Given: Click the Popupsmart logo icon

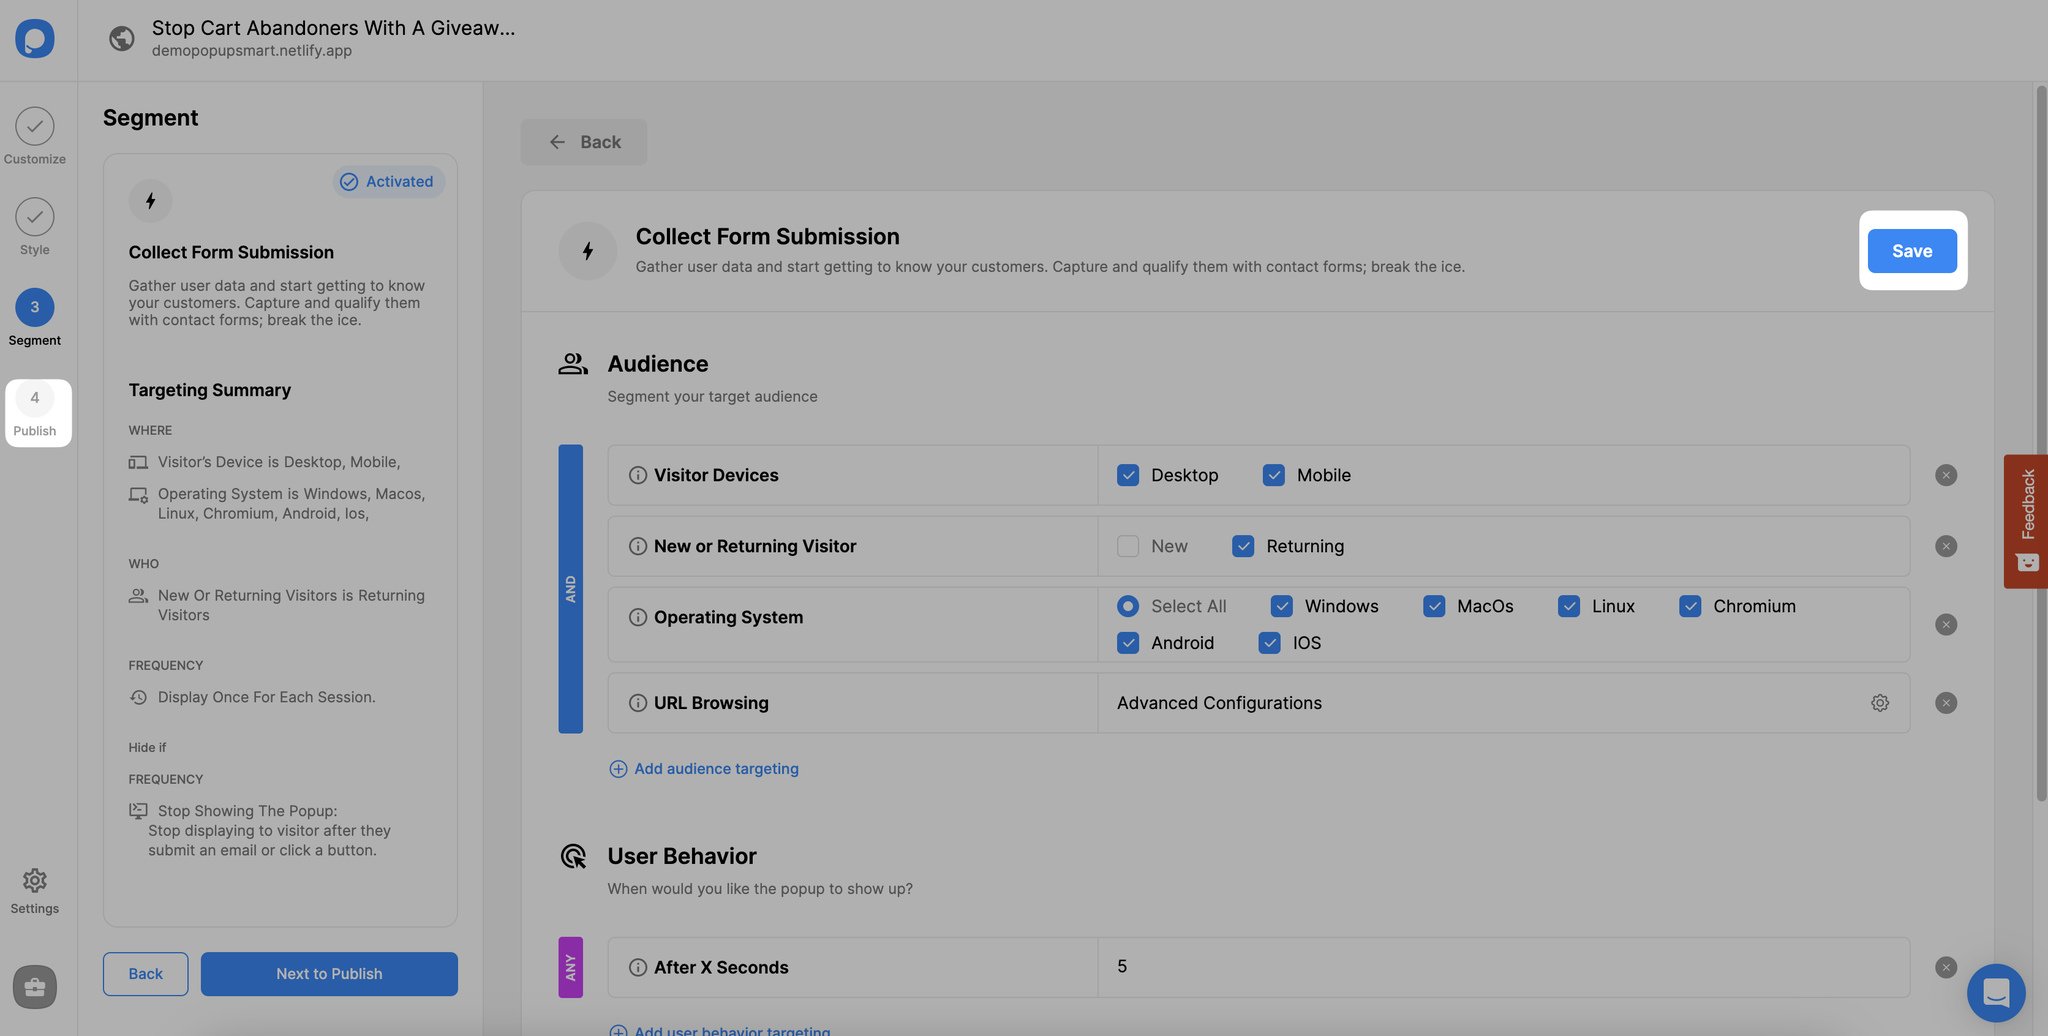Looking at the screenshot, I should 35,39.
